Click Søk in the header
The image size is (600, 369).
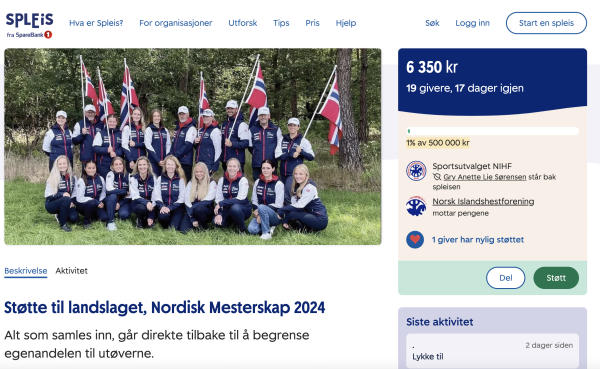point(432,23)
